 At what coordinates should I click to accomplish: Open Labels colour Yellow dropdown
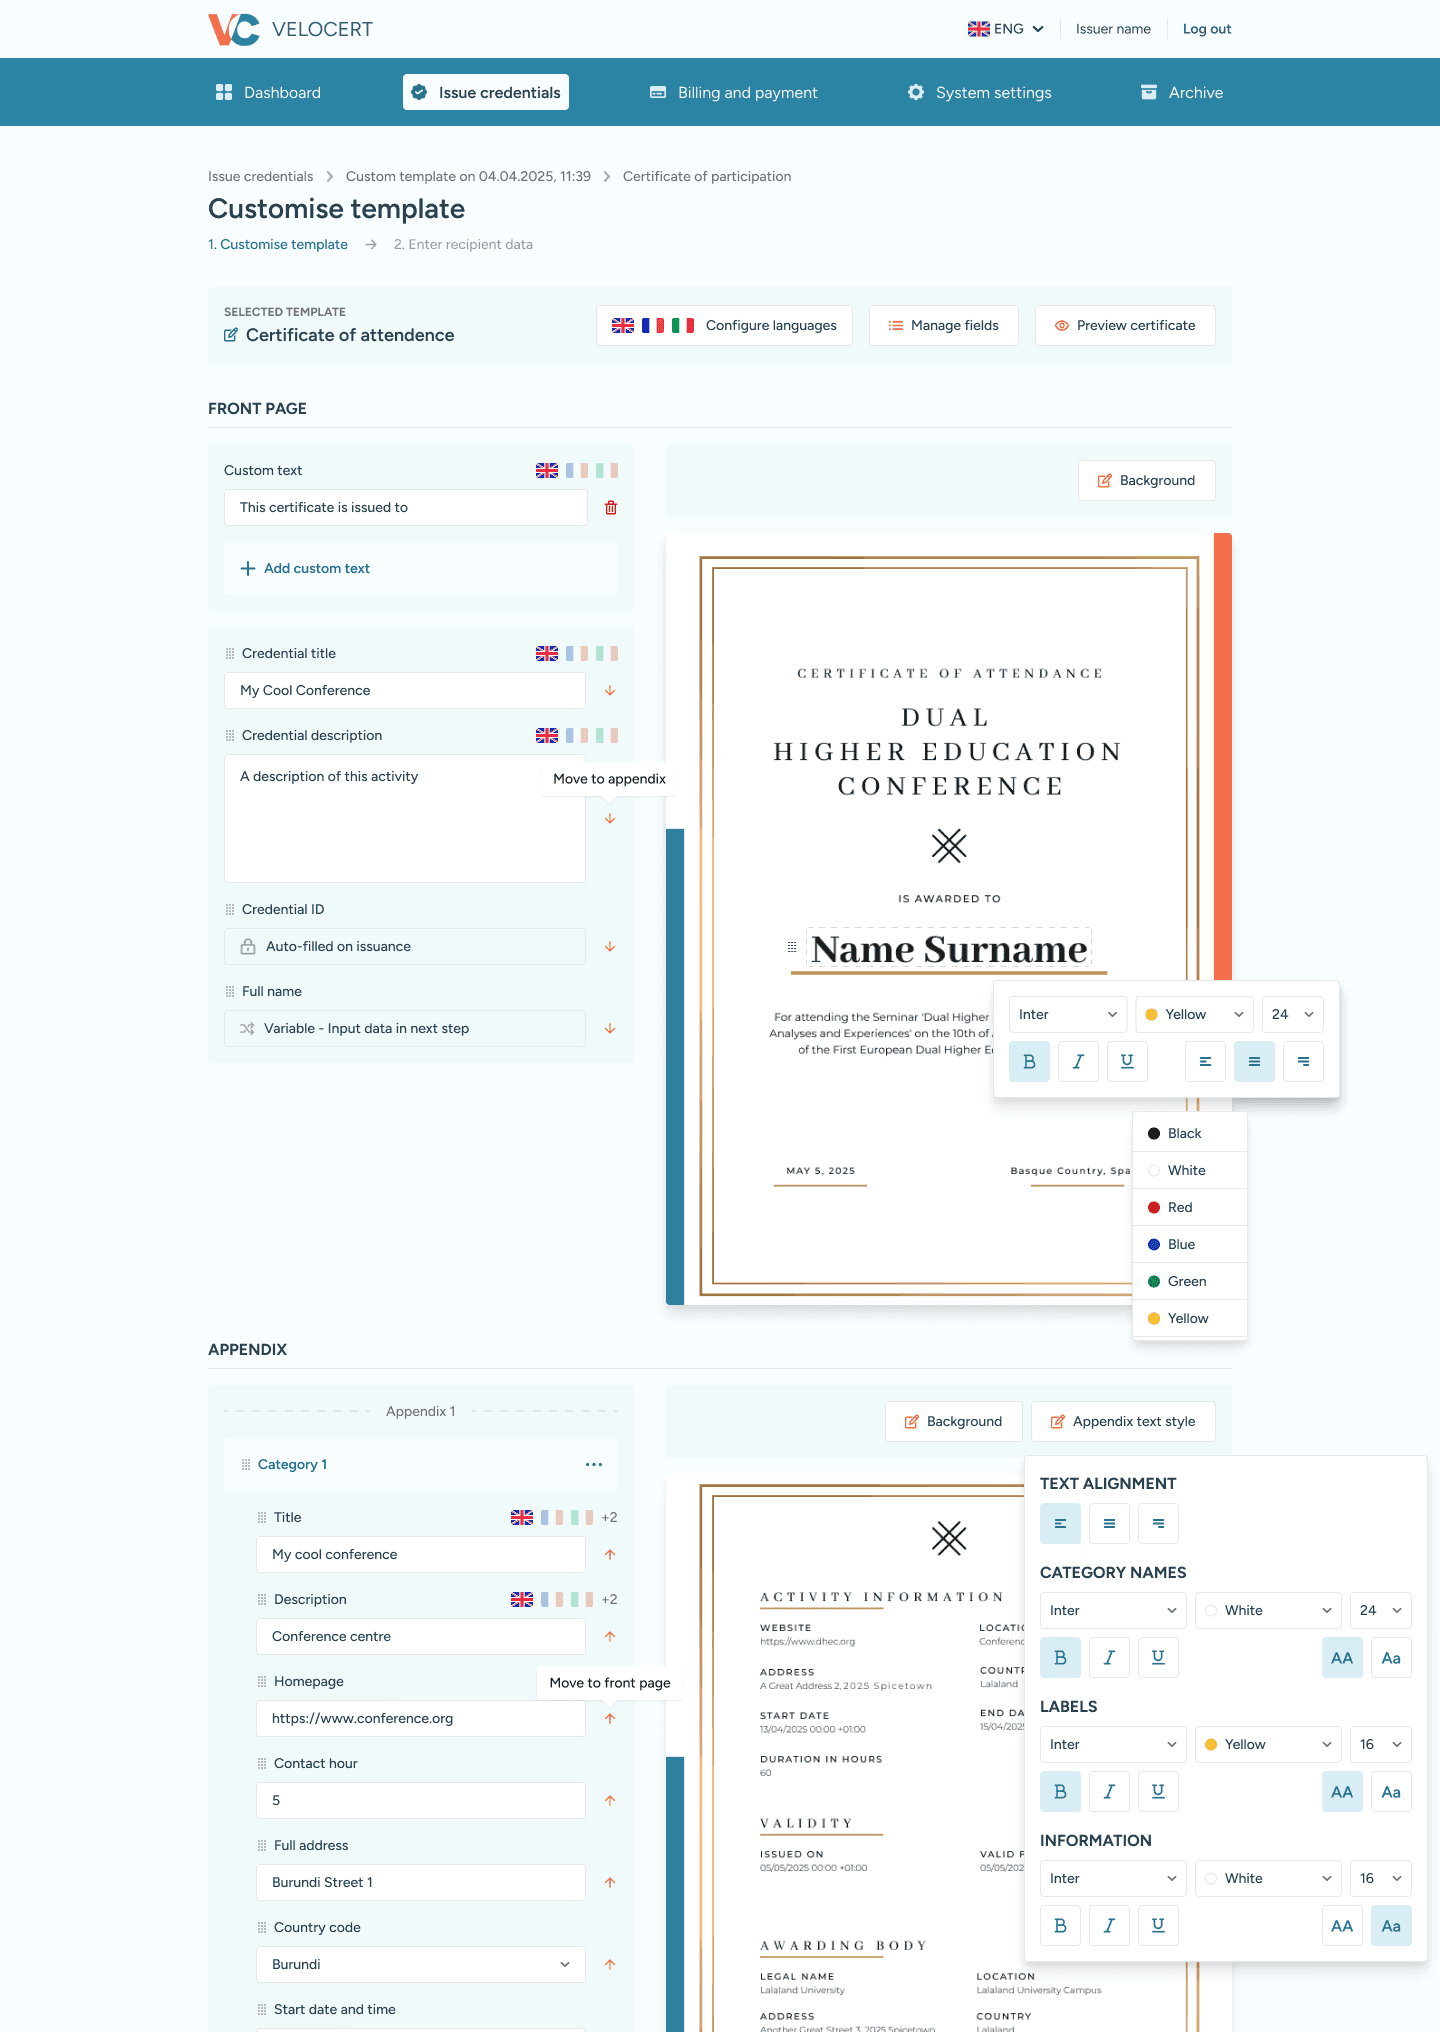coord(1268,1744)
